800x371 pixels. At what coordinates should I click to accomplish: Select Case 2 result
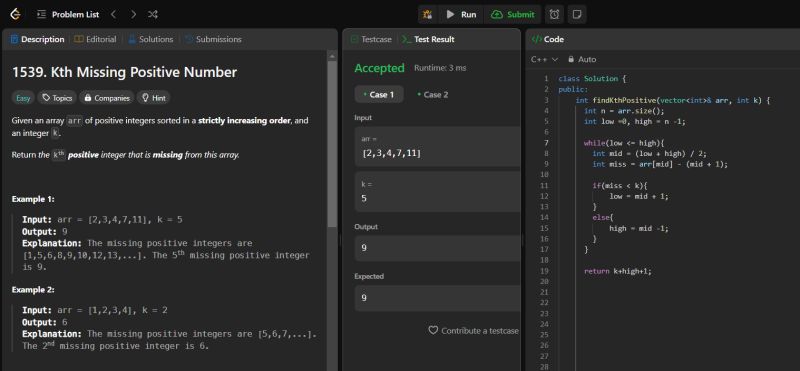point(432,94)
